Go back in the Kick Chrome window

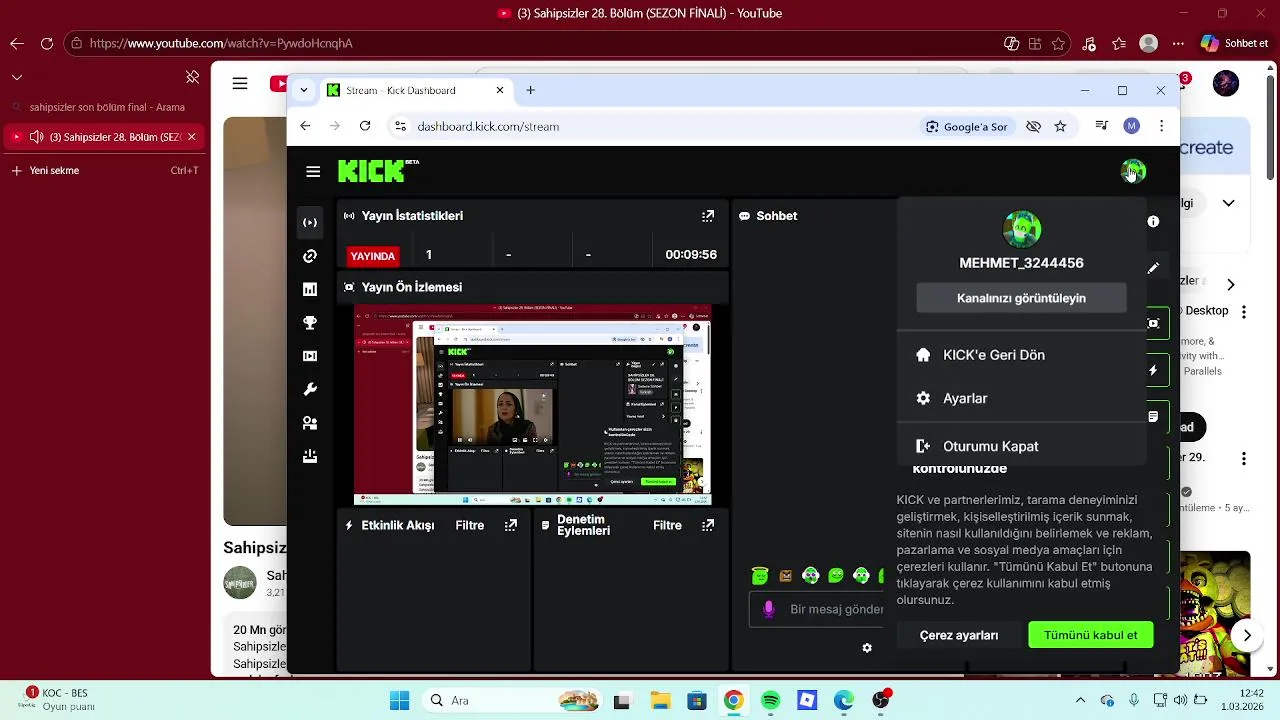(x=305, y=126)
